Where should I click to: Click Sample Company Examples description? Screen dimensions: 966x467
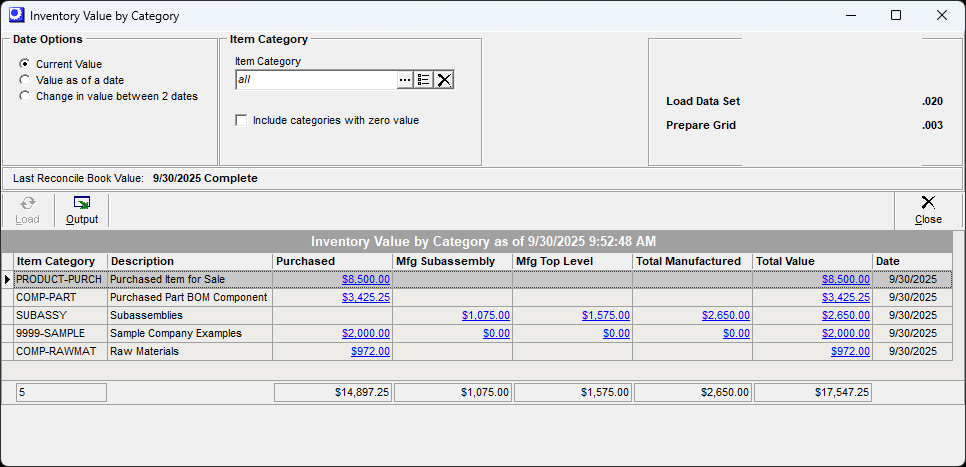click(190, 333)
